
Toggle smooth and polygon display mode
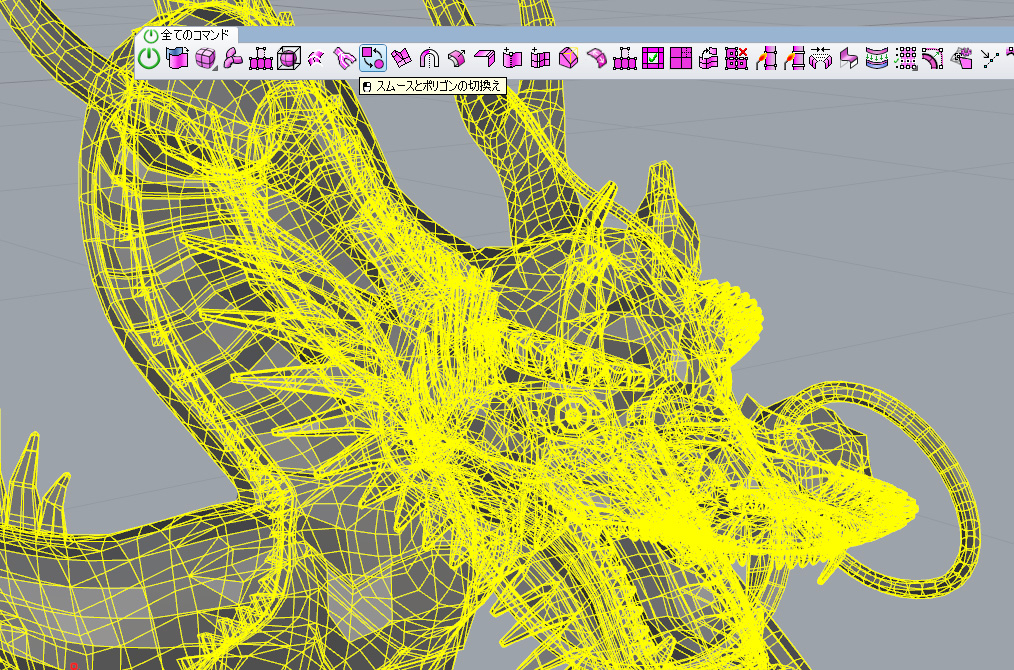pos(372,58)
